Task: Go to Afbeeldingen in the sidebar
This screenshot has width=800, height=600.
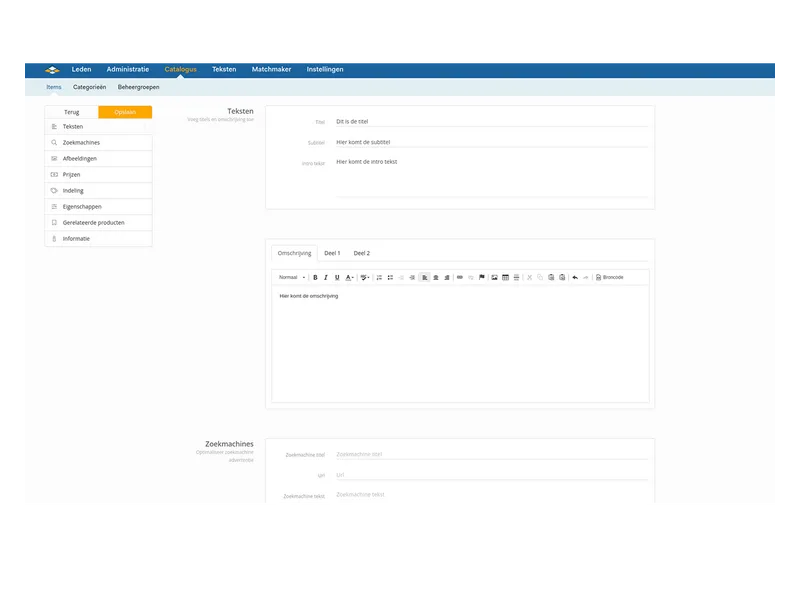Action: click(x=98, y=159)
